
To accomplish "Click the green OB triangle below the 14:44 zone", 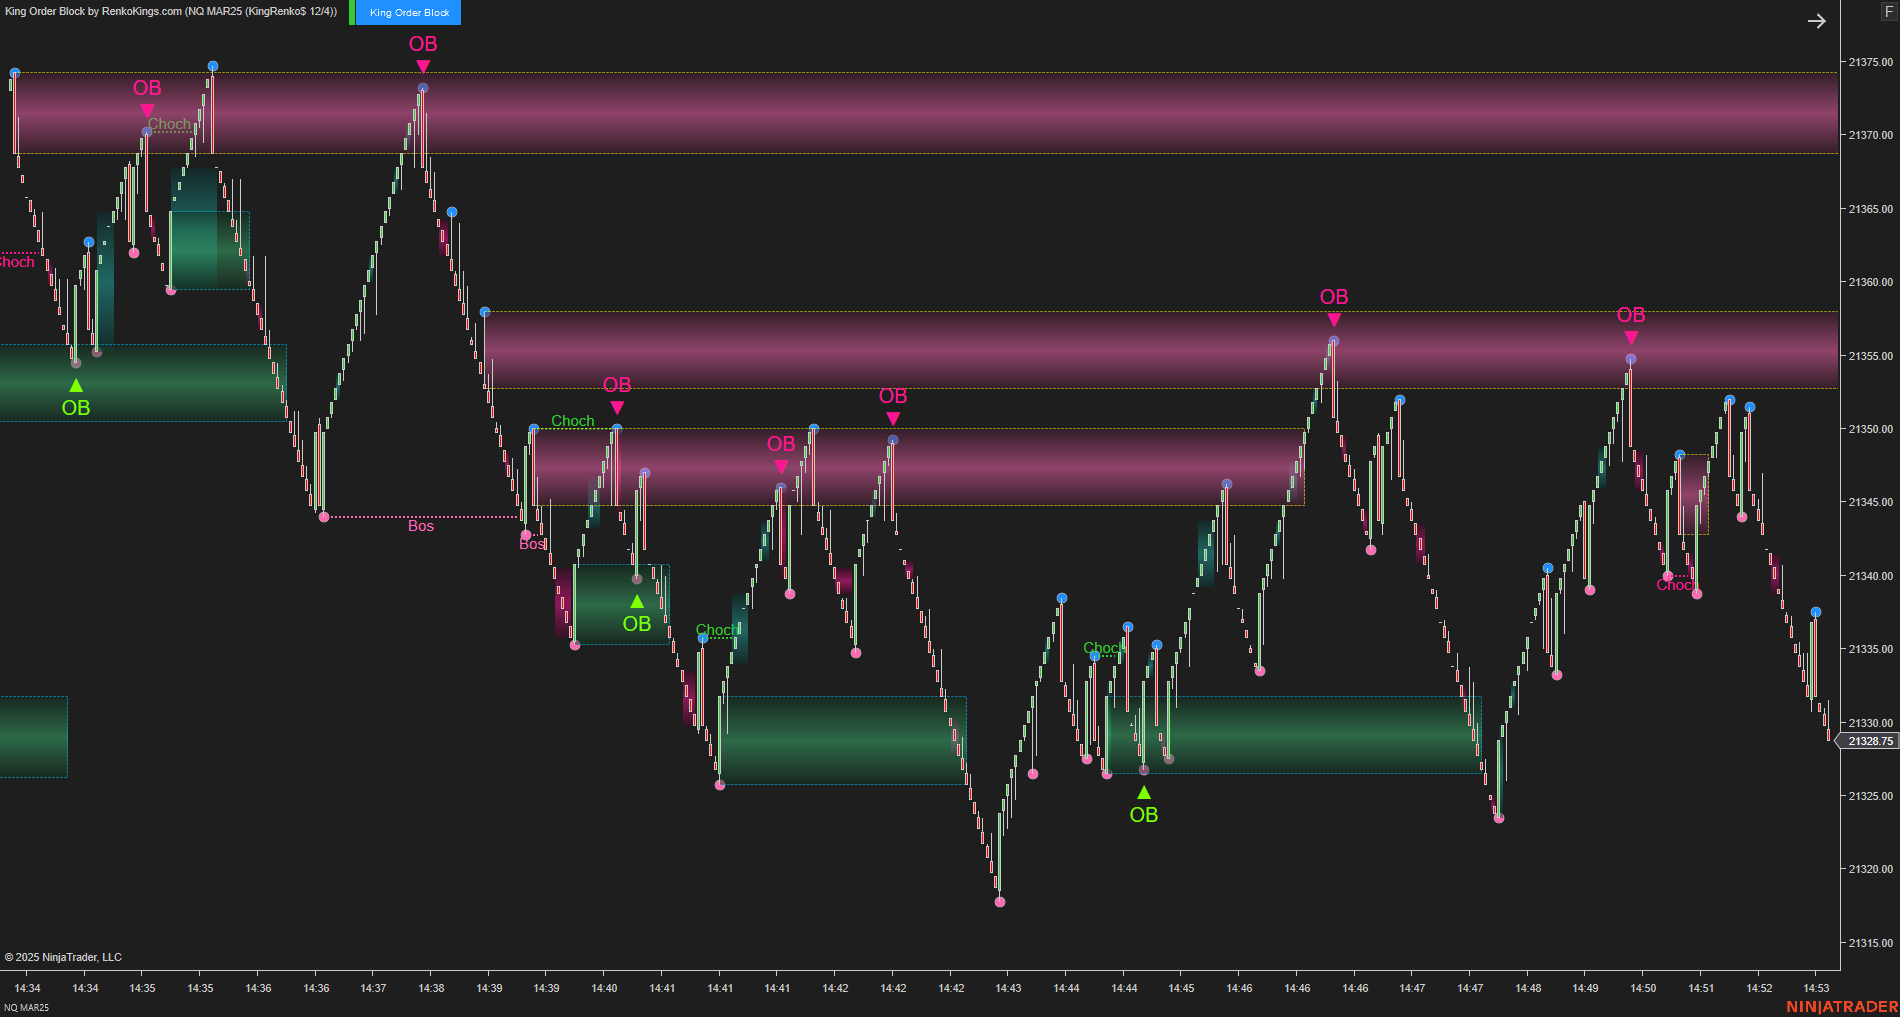I will (x=1144, y=791).
